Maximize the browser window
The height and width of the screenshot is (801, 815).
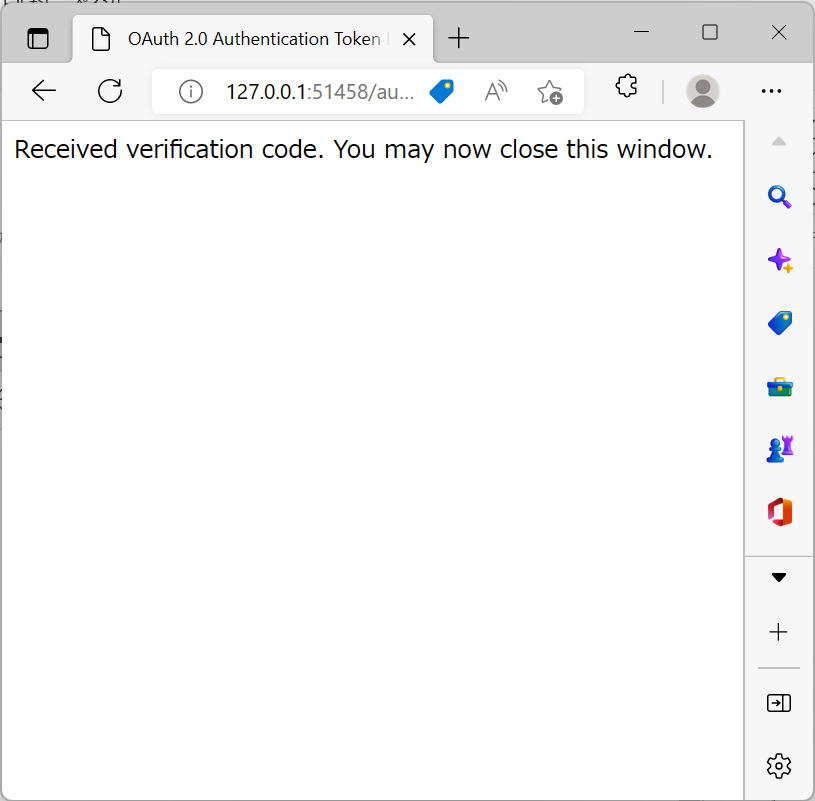[x=710, y=32]
